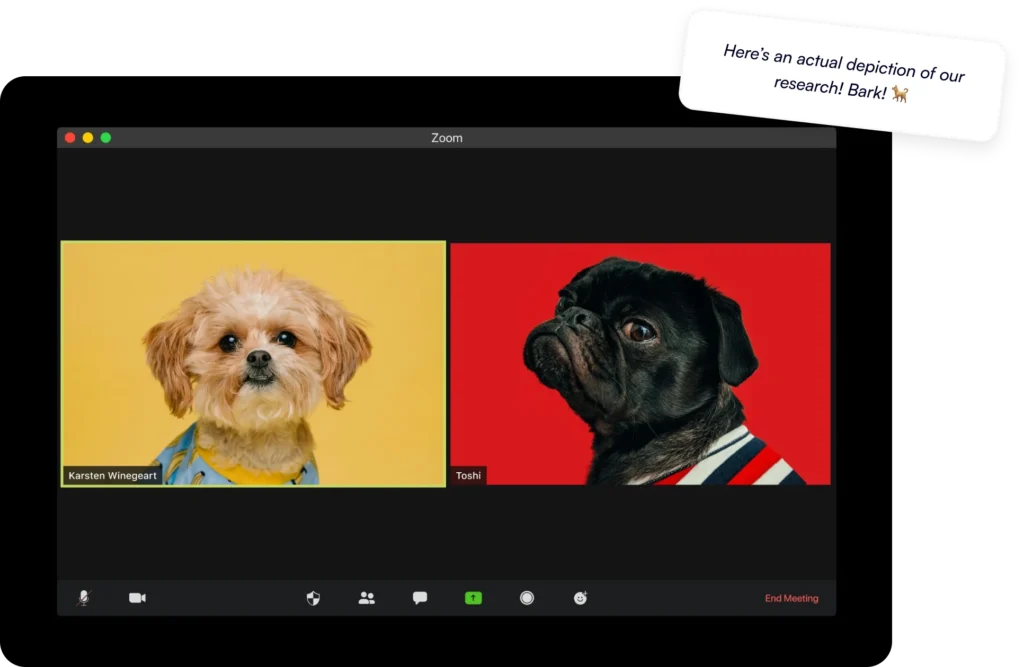
Task: Open the Reactions smiley icon
Action: pos(580,598)
